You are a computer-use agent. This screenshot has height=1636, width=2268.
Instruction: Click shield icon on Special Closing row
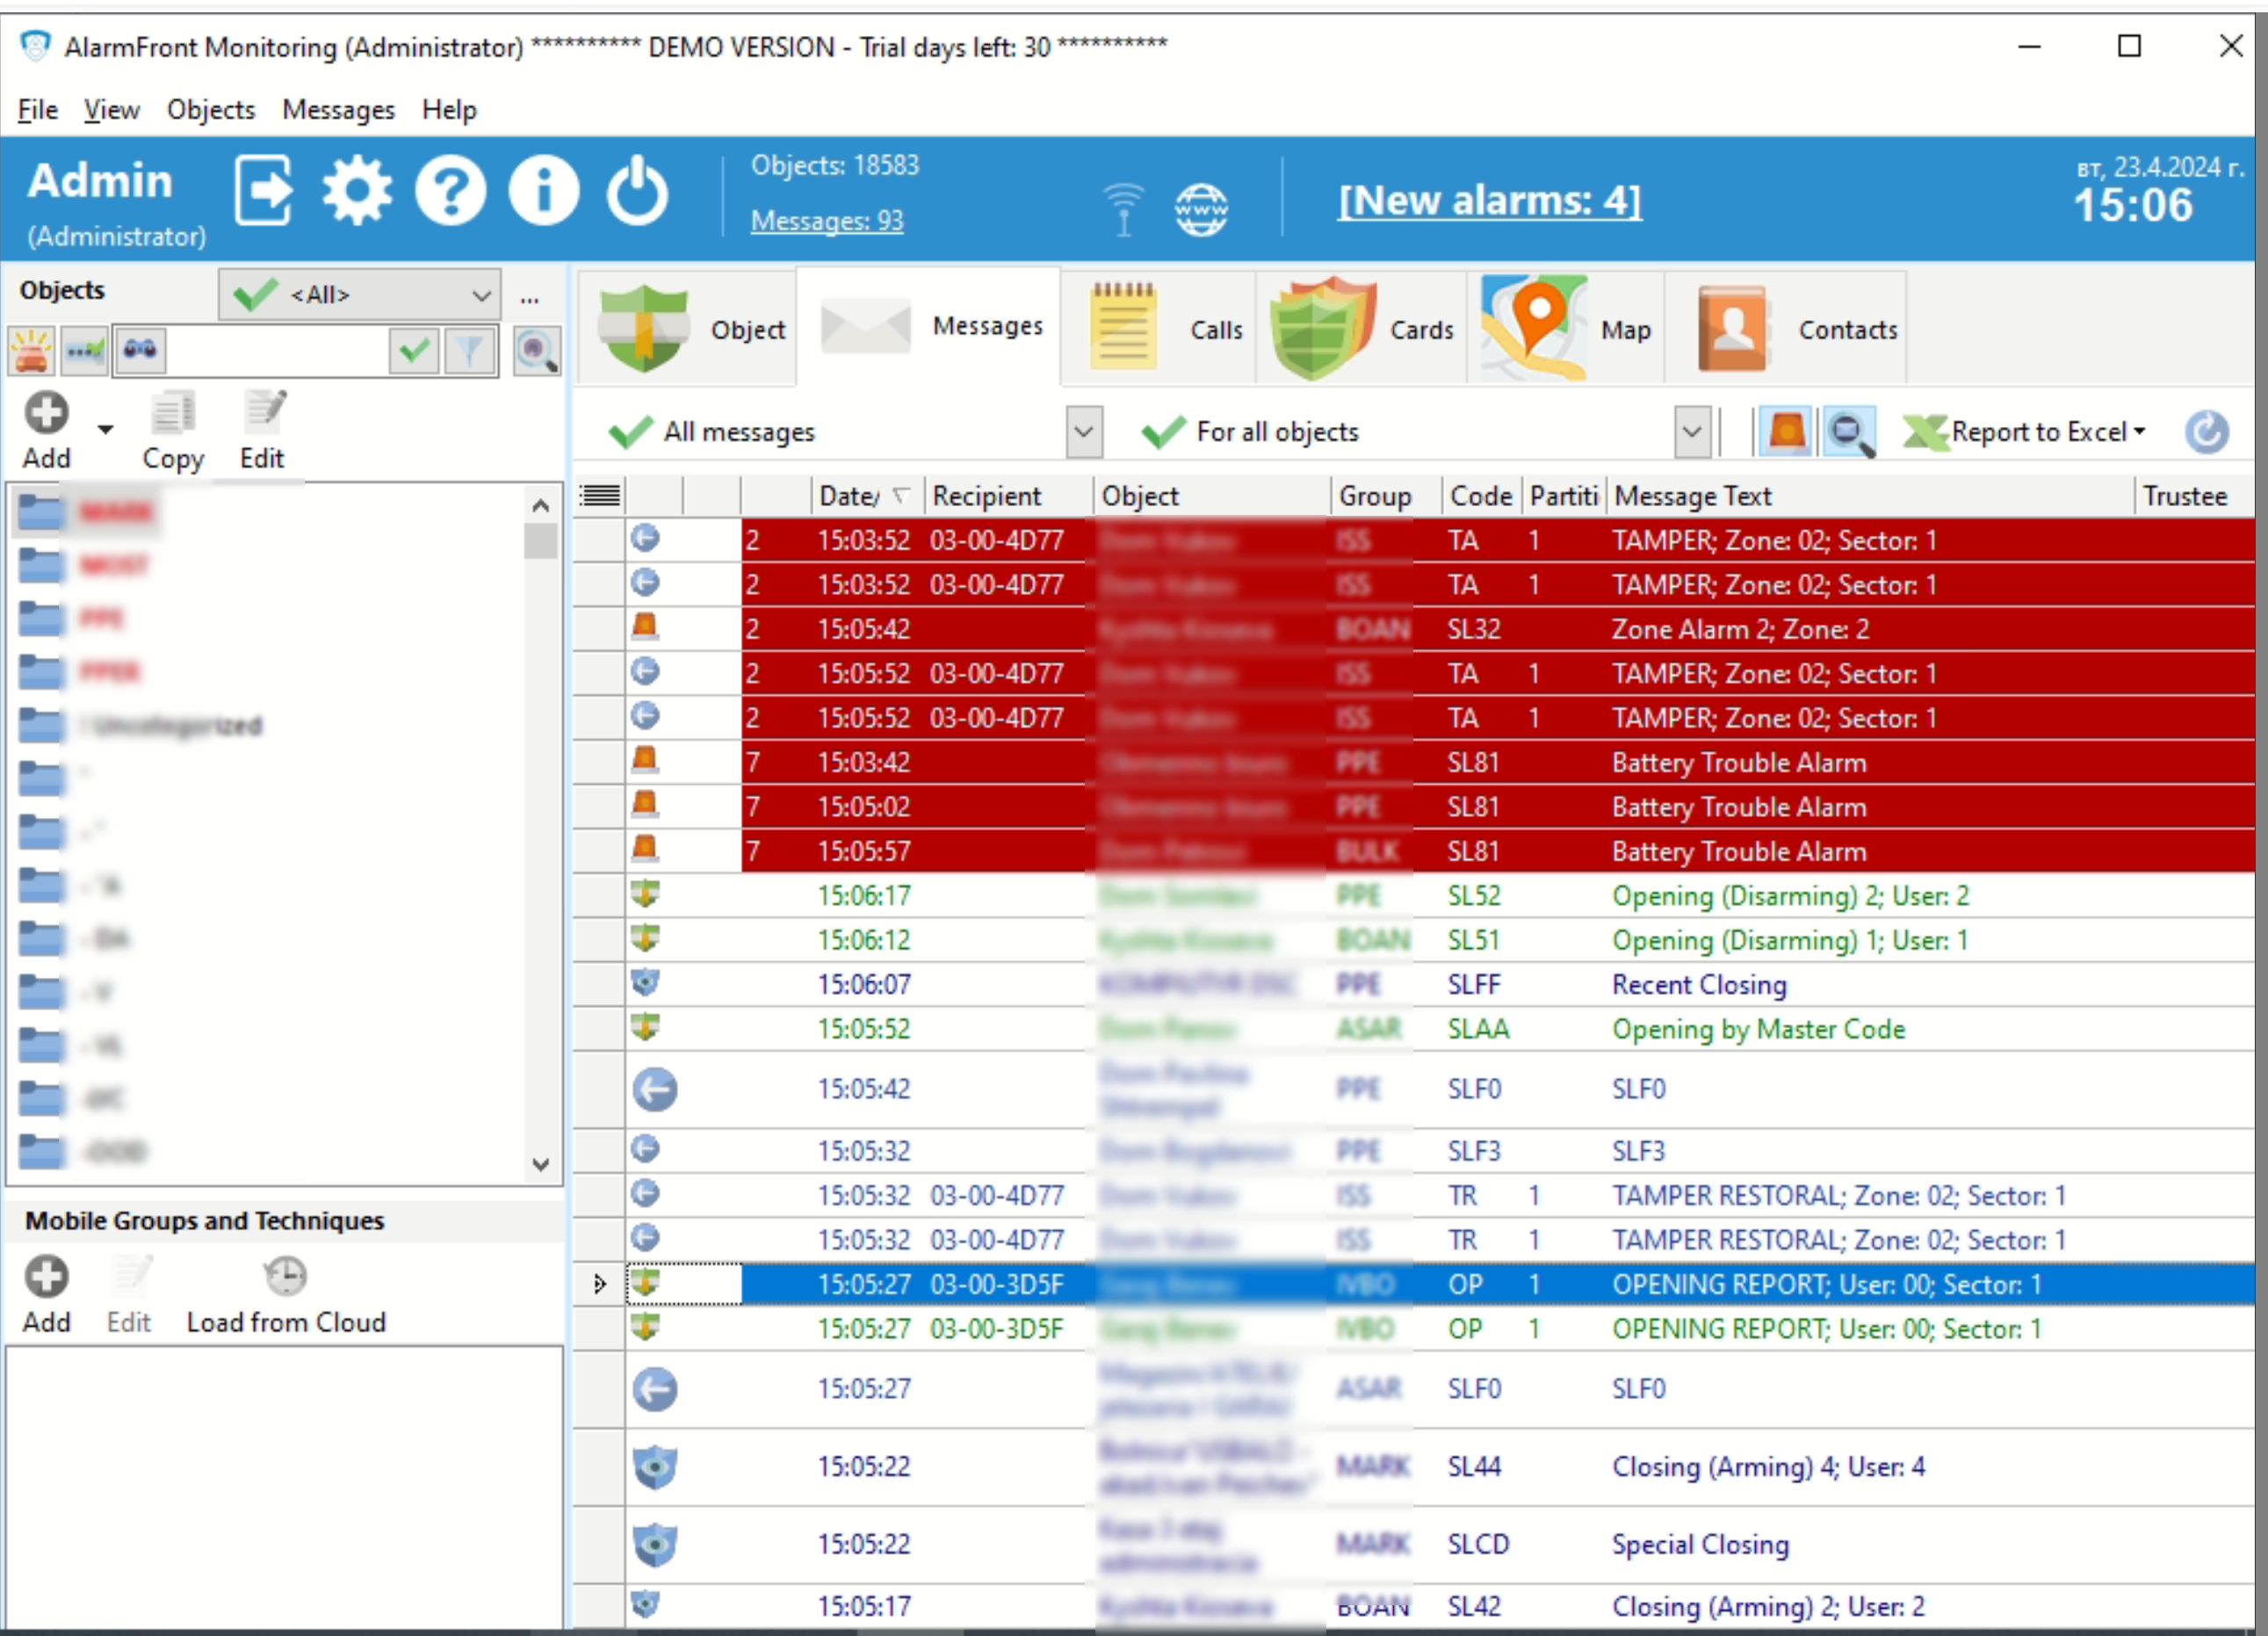point(655,1544)
